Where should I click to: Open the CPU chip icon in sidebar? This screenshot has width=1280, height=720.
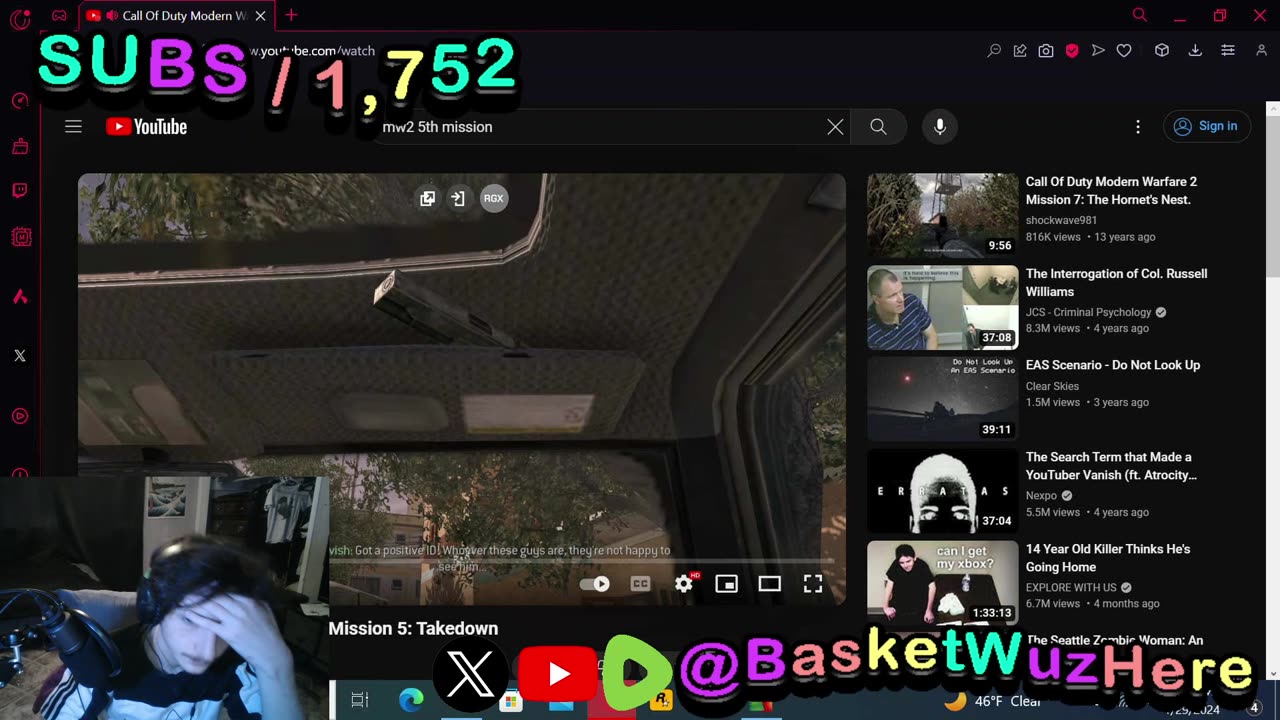(20, 237)
